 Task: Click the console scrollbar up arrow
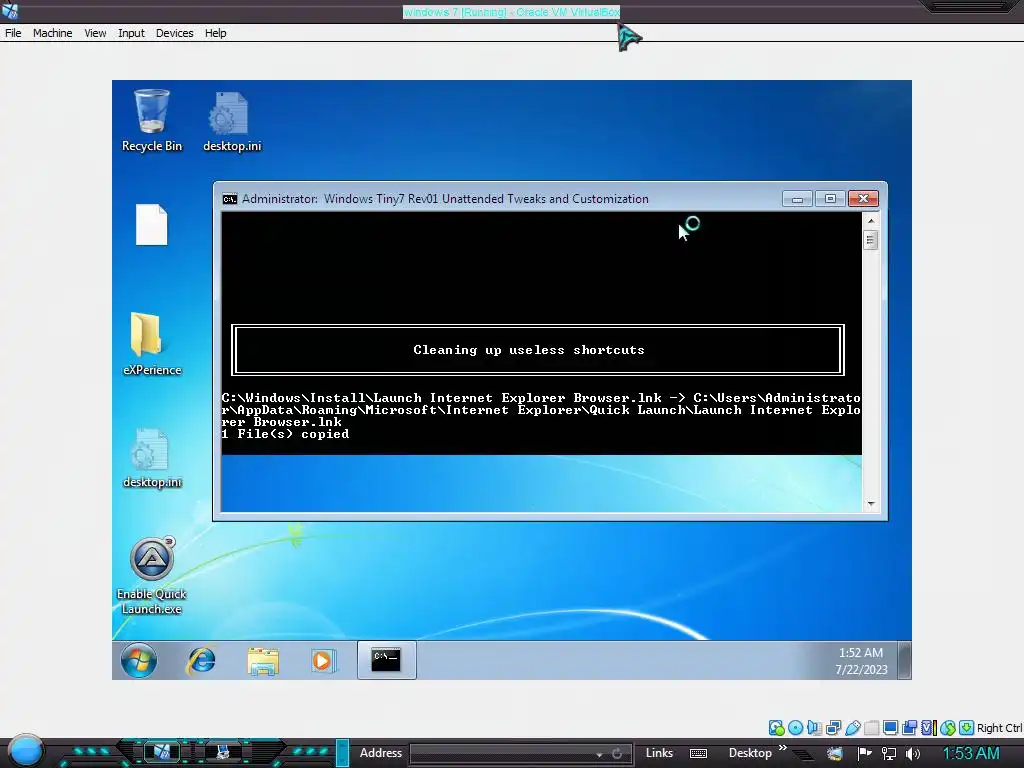[871, 221]
